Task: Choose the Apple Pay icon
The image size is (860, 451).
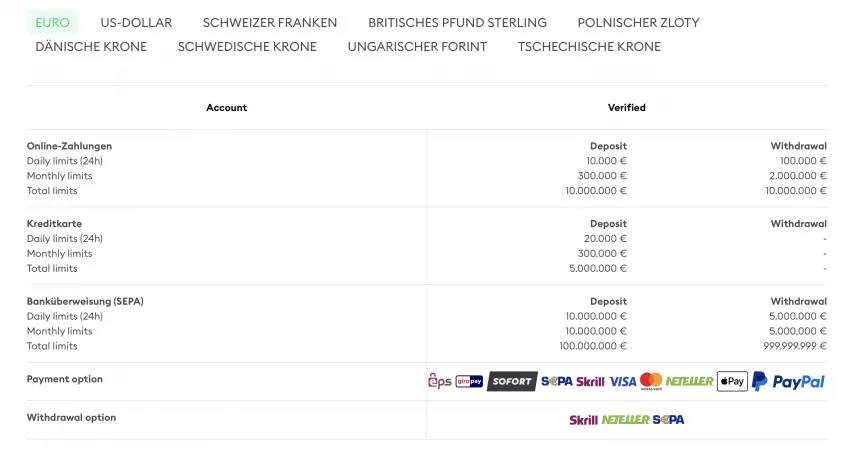Action: [732, 381]
